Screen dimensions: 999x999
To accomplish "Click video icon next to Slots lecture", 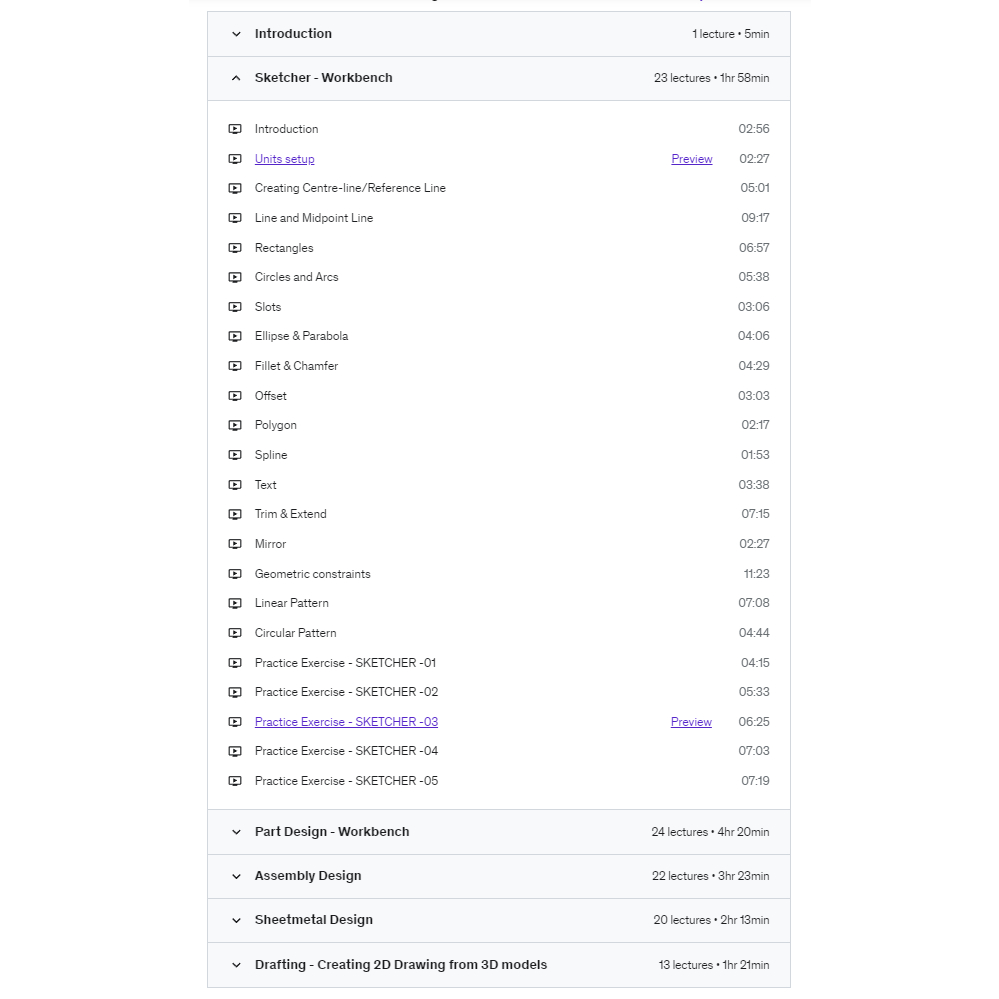I will [x=235, y=307].
